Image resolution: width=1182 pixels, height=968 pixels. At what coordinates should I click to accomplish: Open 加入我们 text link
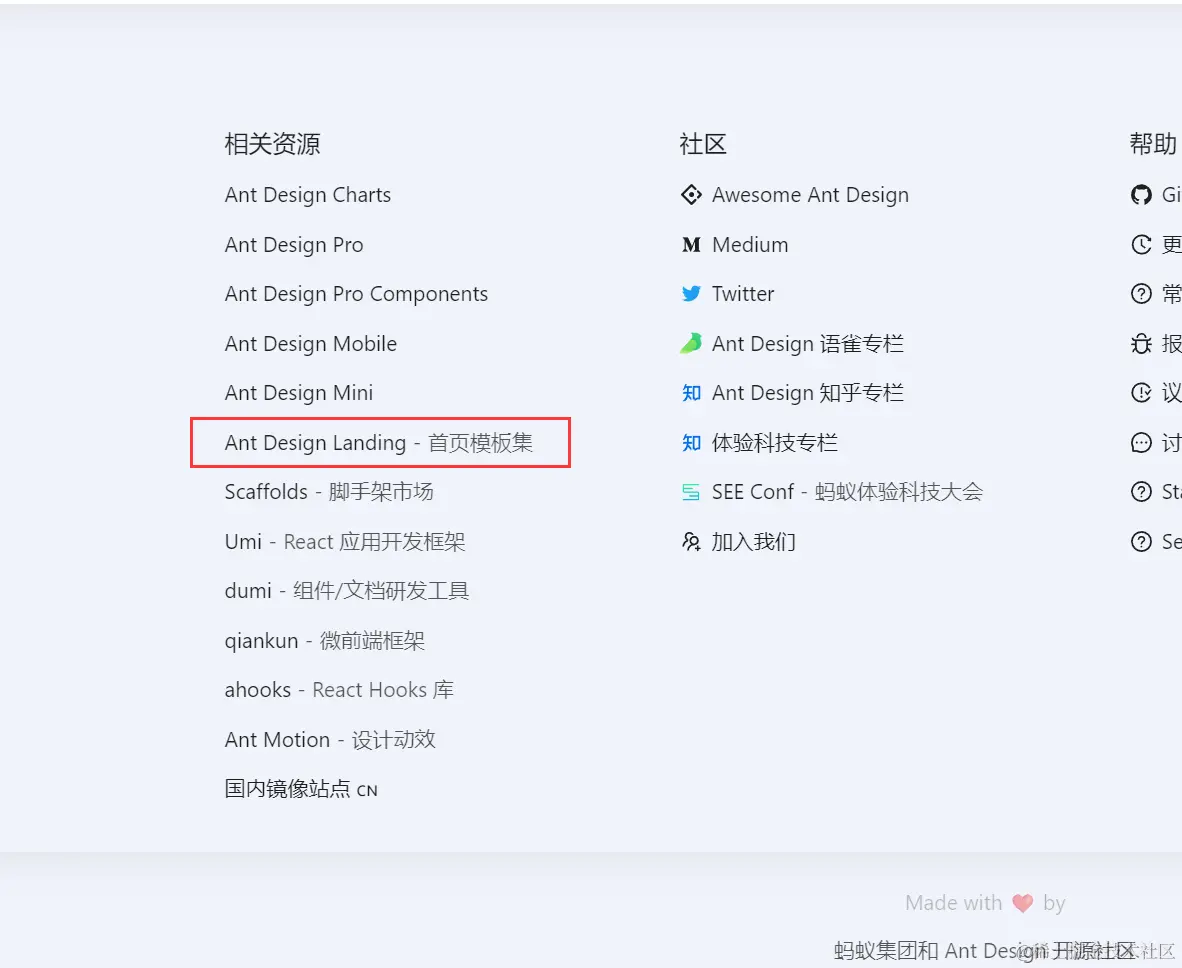coord(754,542)
